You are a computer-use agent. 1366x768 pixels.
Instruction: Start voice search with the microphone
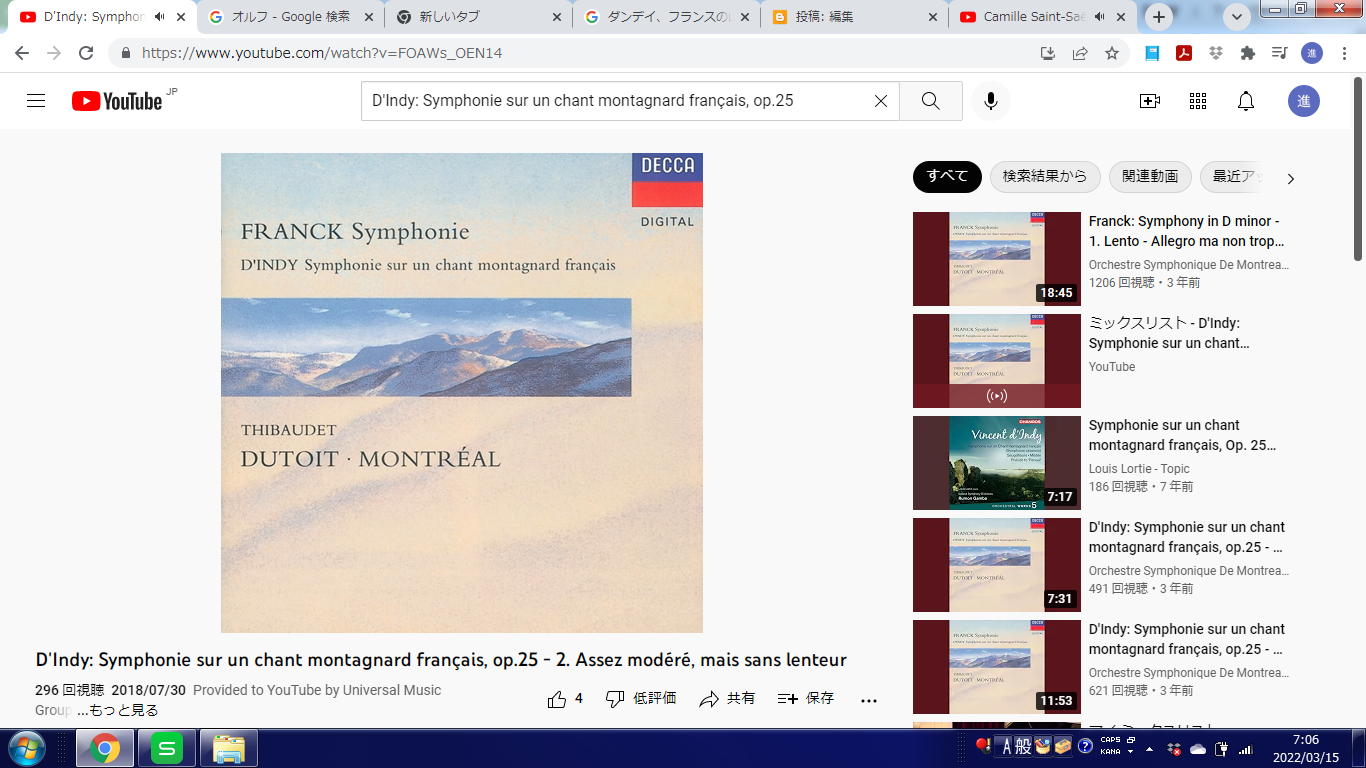pos(991,101)
